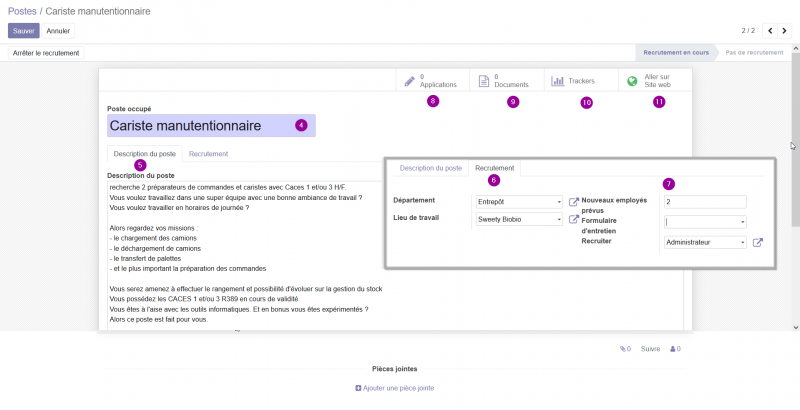The width and height of the screenshot is (800, 410).
Task: Open Applications via the pencil icon
Action: pyautogui.click(x=410, y=81)
